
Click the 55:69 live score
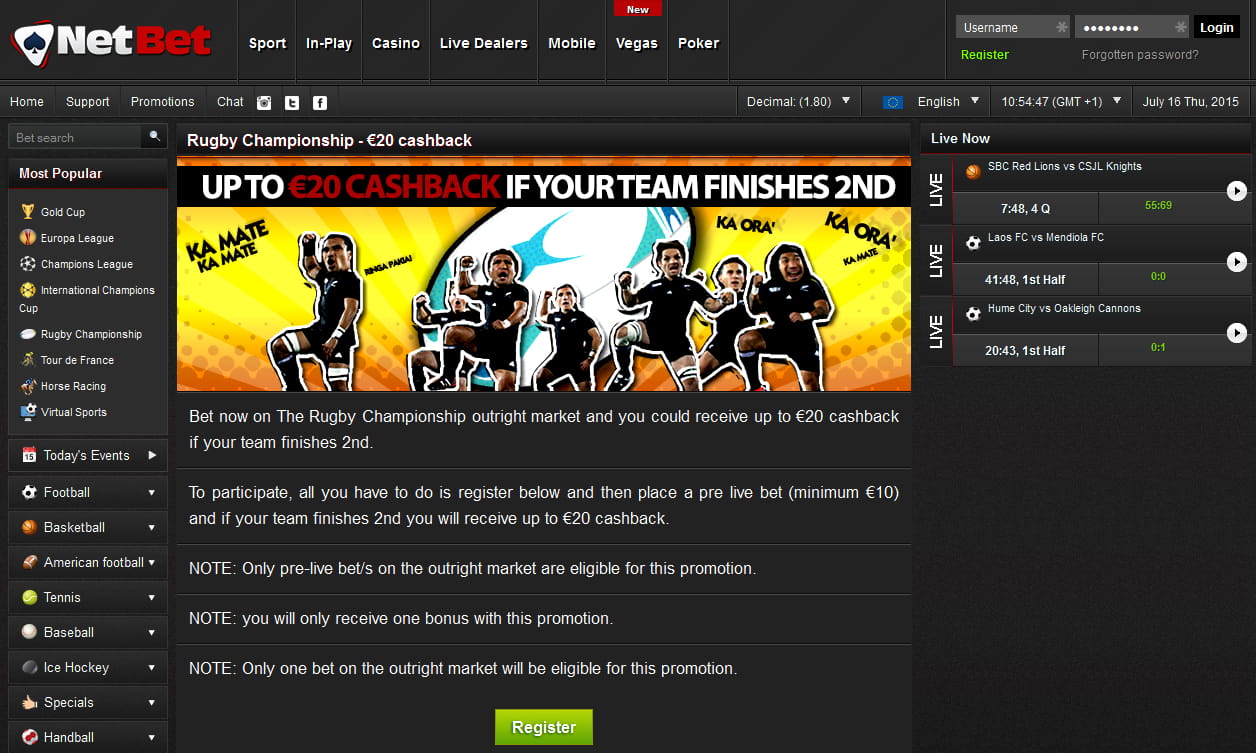coord(1159,206)
